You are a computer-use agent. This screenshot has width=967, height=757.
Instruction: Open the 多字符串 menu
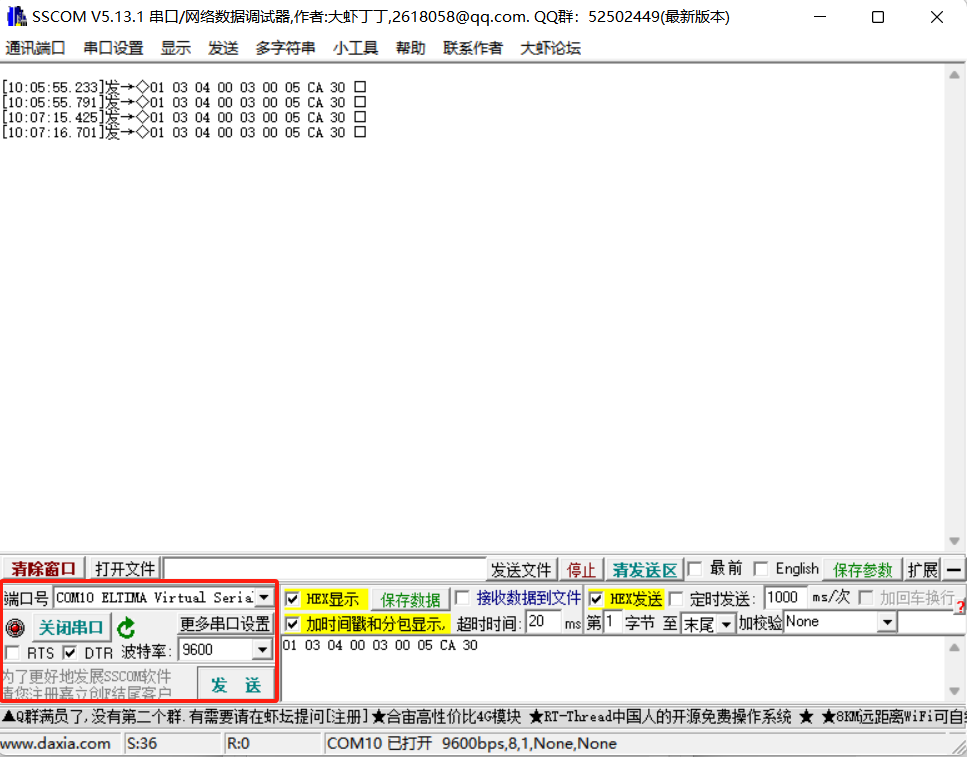pyautogui.click(x=286, y=48)
